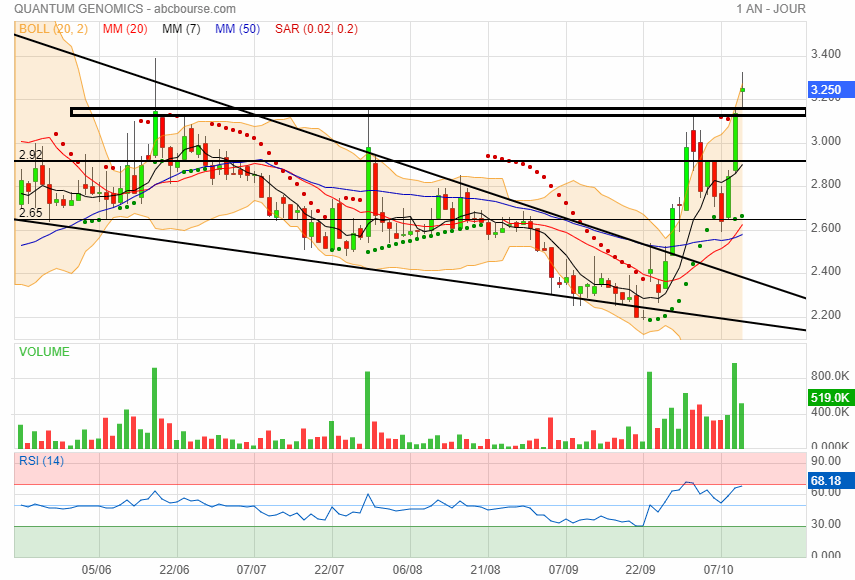Screen dimensions: 855x580
Task: Click the 2.92 resistance level annotation
Action: (31, 155)
